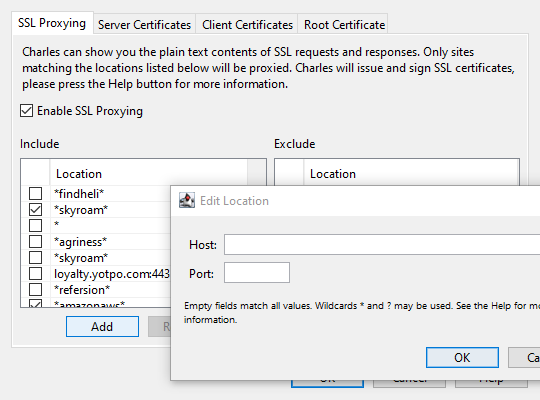Select the *refersion* row text
The height and width of the screenshot is (400, 540).
pos(82,290)
